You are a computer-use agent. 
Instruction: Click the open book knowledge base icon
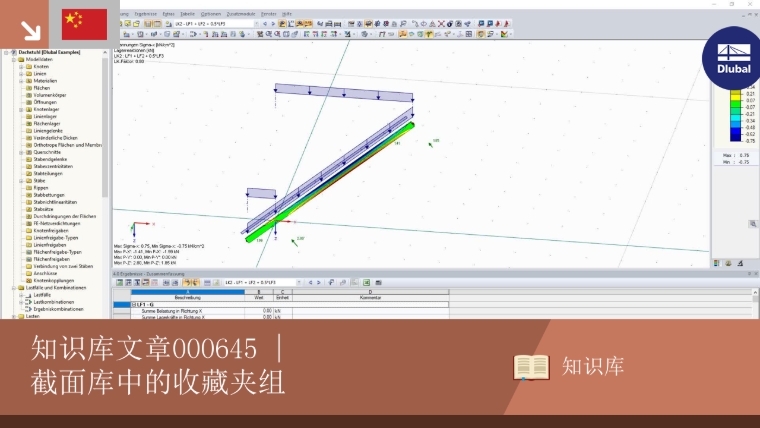(531, 367)
